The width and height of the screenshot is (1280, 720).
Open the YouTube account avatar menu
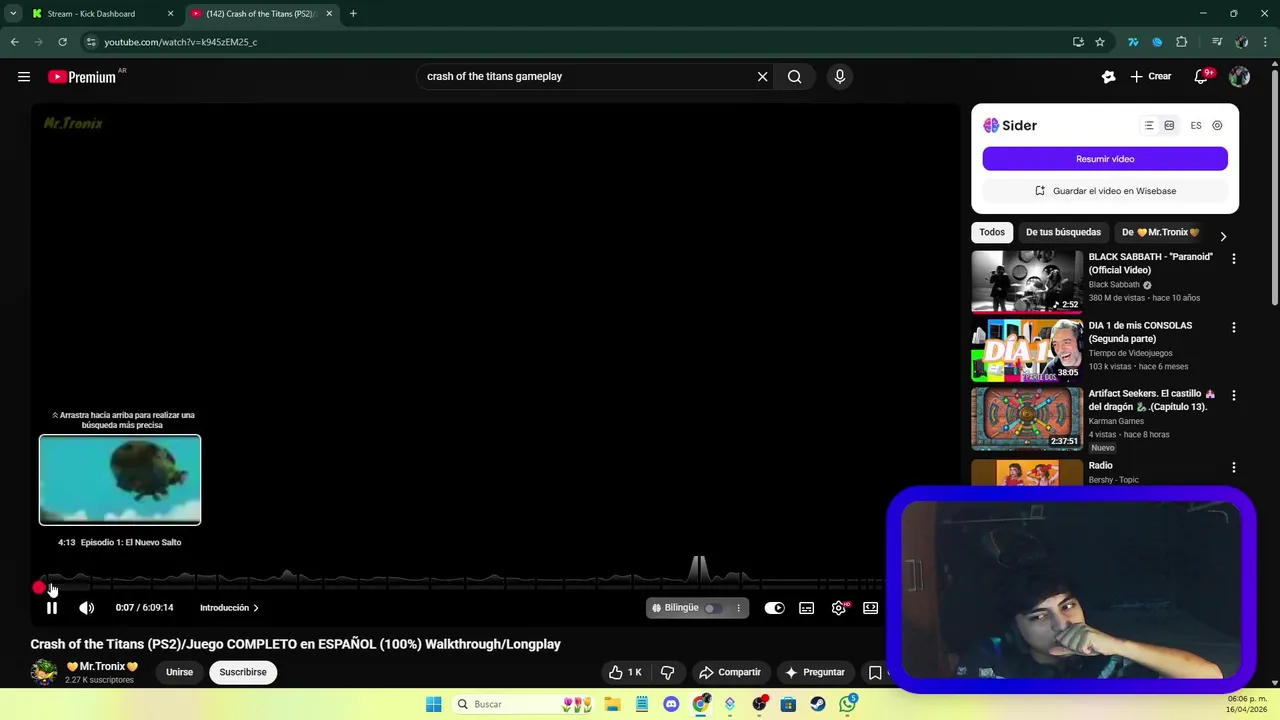pyautogui.click(x=1239, y=76)
